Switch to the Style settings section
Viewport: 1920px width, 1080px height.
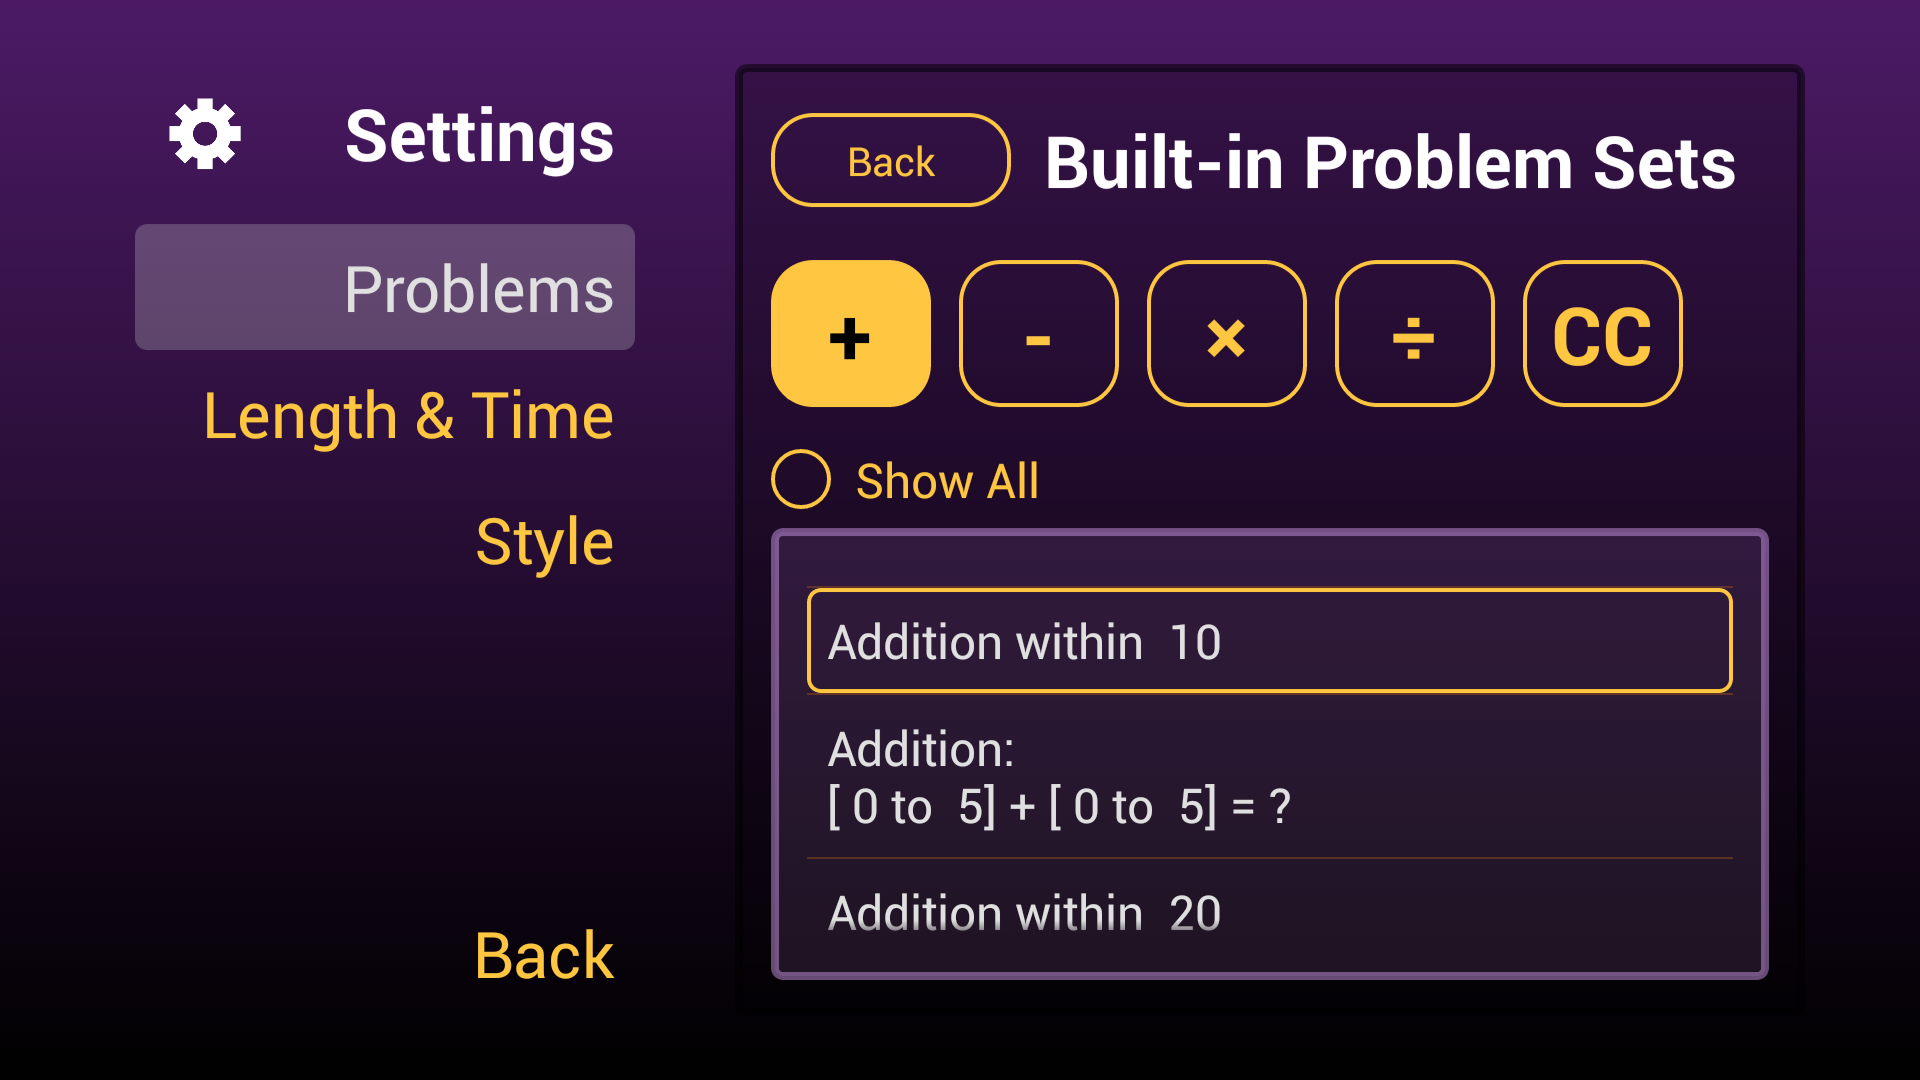tap(543, 539)
